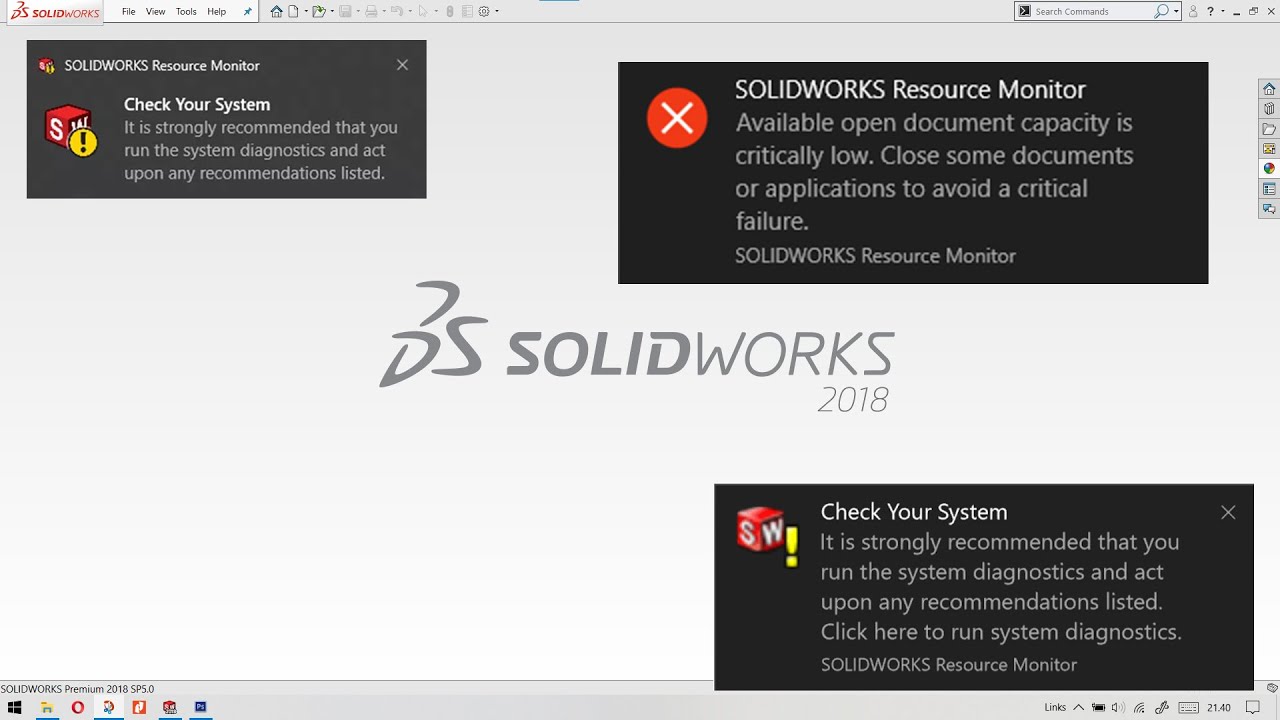Click the Select cursor tool icon
Image resolution: width=1280 pixels, height=720 pixels.
[x=423, y=11]
